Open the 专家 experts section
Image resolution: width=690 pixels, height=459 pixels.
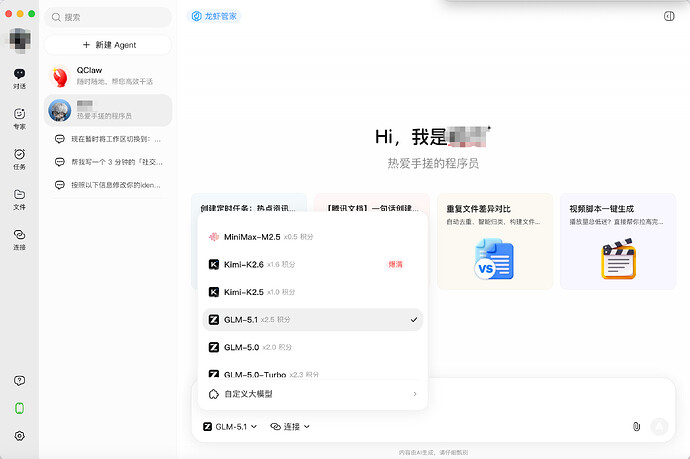tap(19, 119)
